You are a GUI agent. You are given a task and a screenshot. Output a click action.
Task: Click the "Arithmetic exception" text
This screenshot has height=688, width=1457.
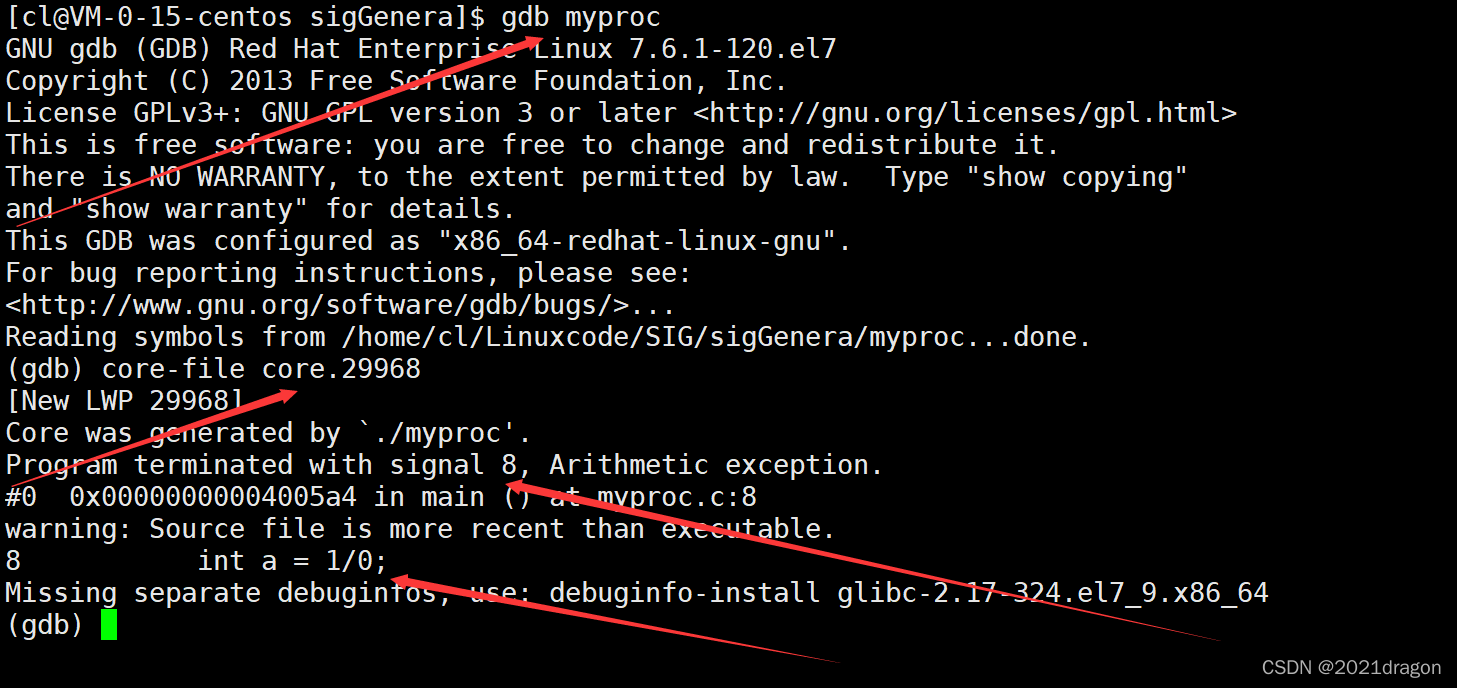point(715,465)
